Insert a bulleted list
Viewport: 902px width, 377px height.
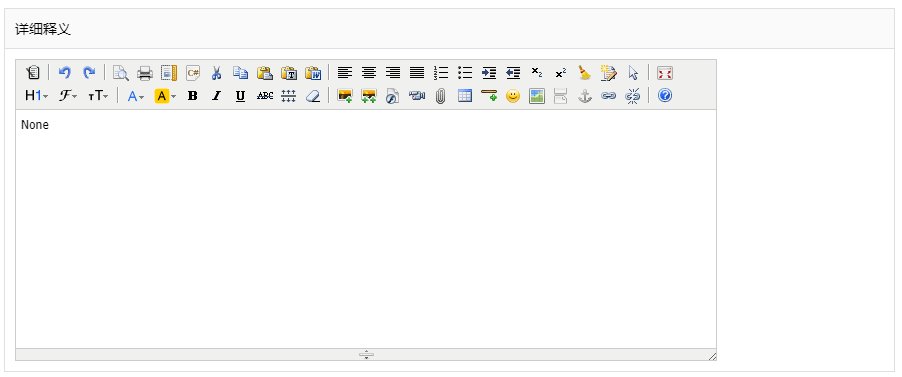point(465,73)
